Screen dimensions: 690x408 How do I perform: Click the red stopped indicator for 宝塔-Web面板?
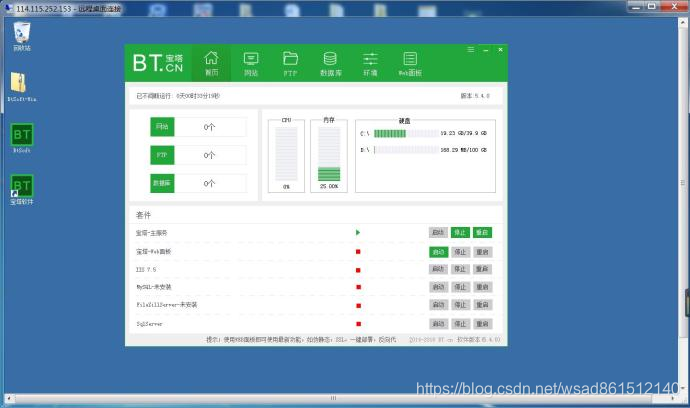pos(358,252)
